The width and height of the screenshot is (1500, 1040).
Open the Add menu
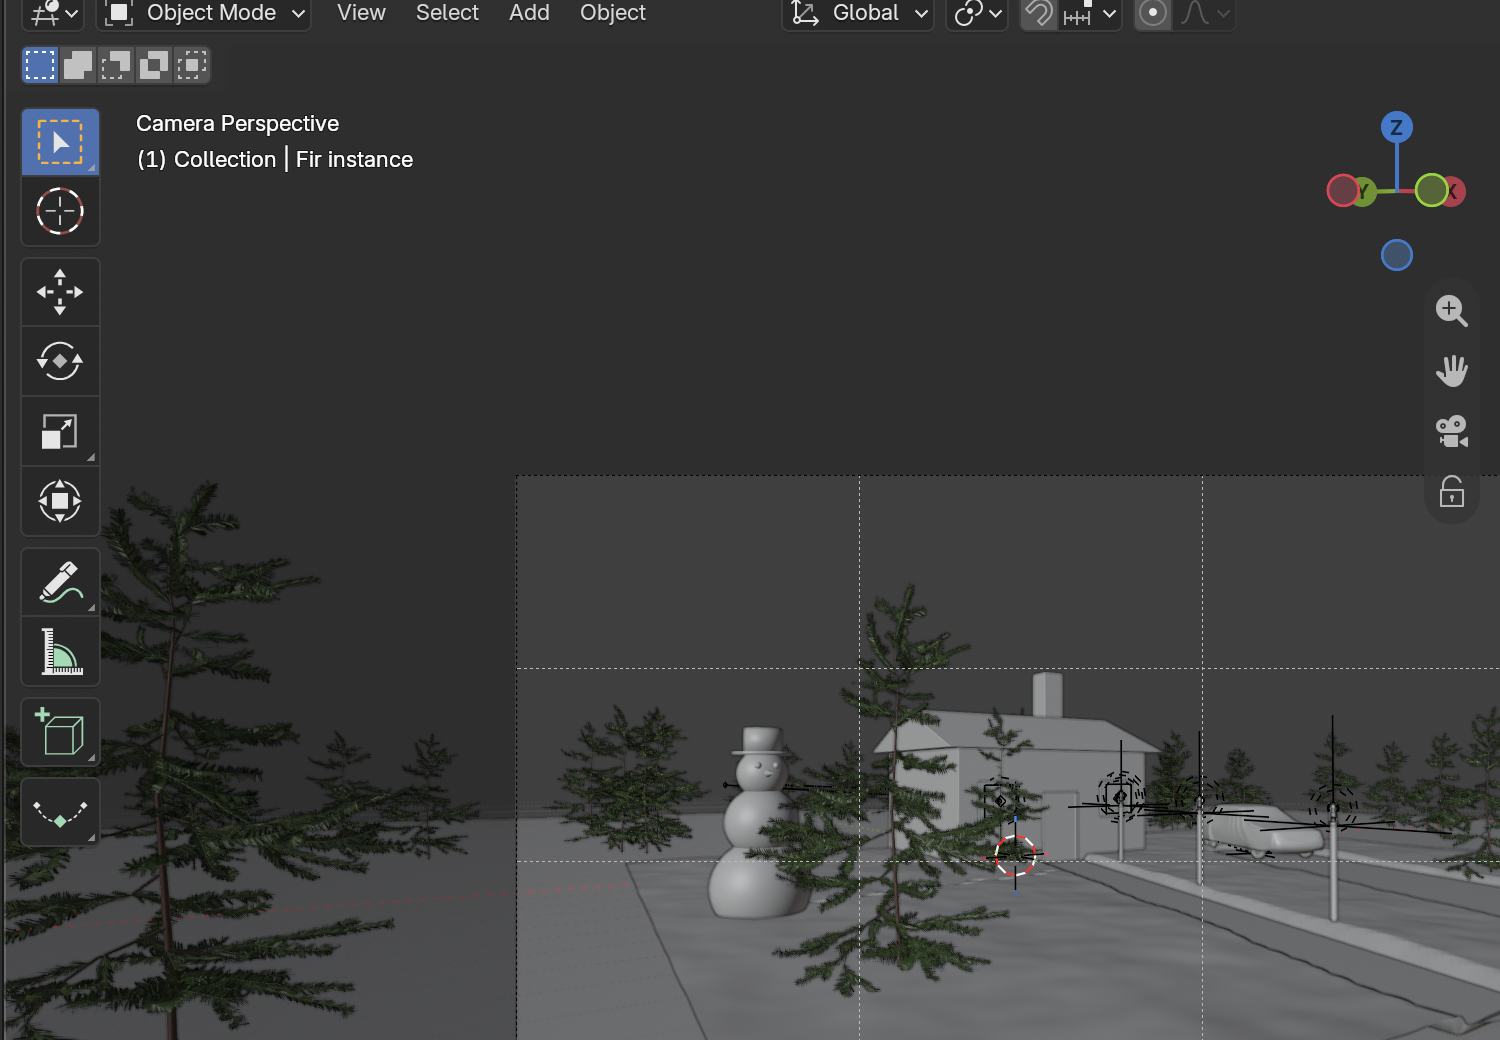(529, 13)
